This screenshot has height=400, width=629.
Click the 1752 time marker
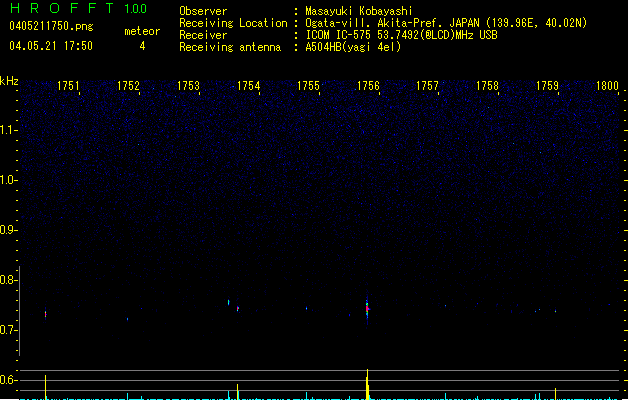click(x=128, y=86)
